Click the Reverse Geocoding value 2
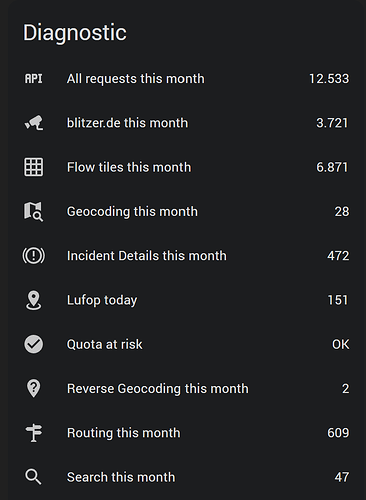Viewport: 366px width, 500px height. [346, 389]
